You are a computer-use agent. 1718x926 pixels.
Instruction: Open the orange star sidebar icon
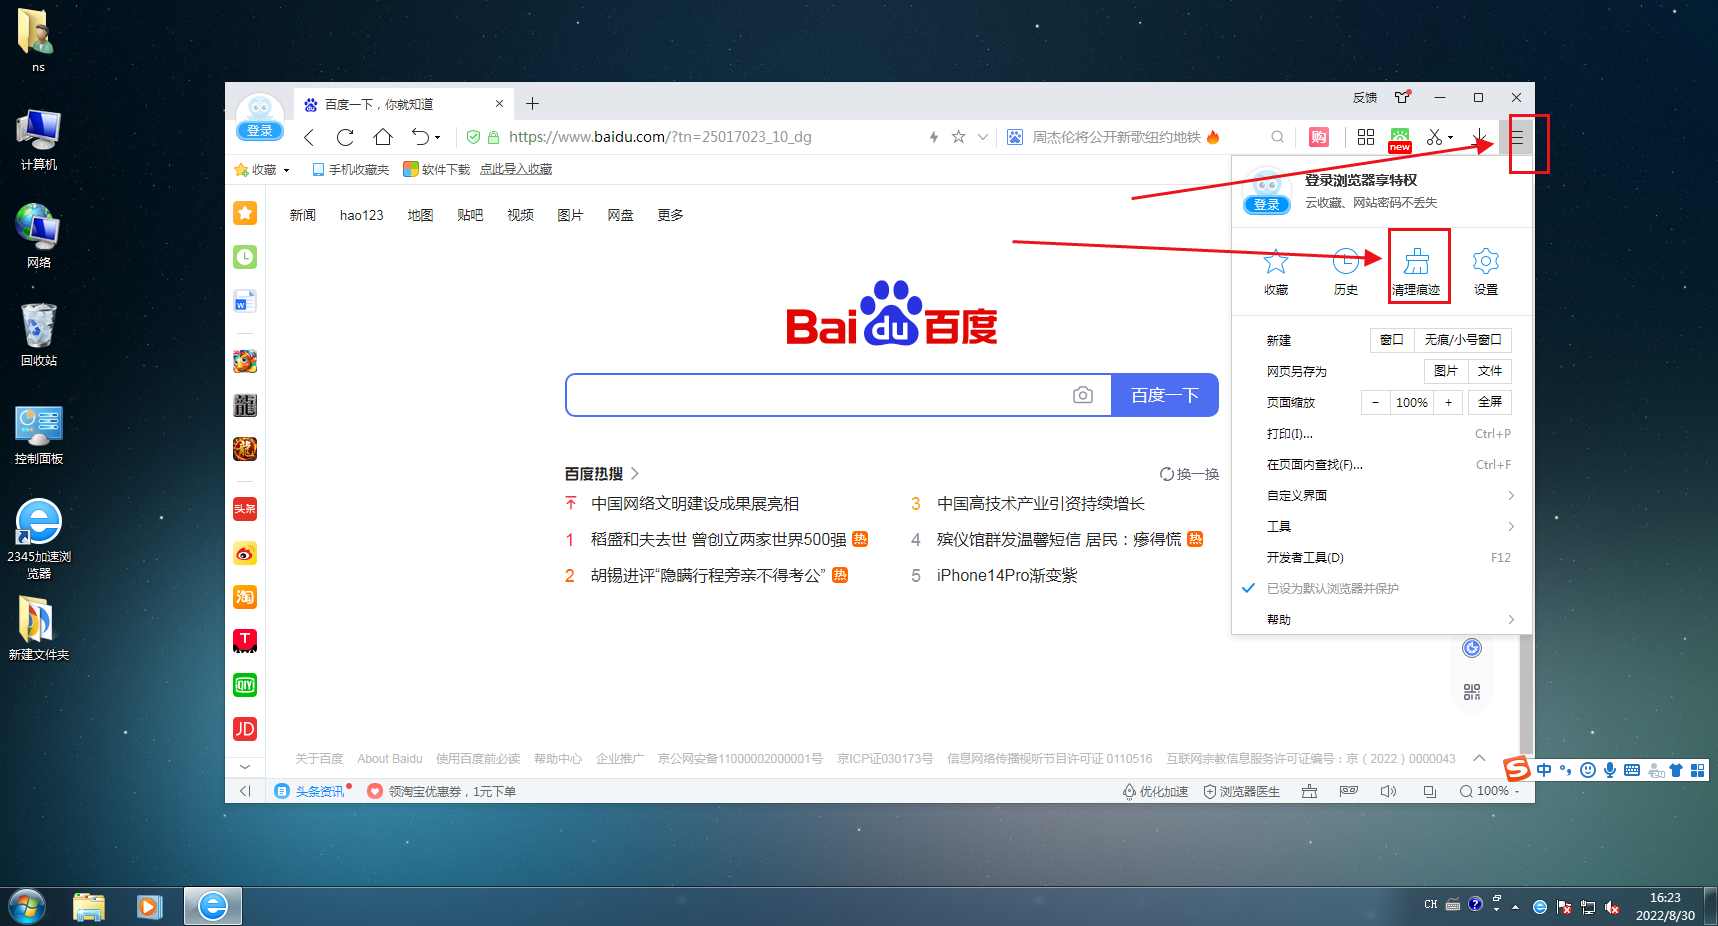[x=245, y=213]
